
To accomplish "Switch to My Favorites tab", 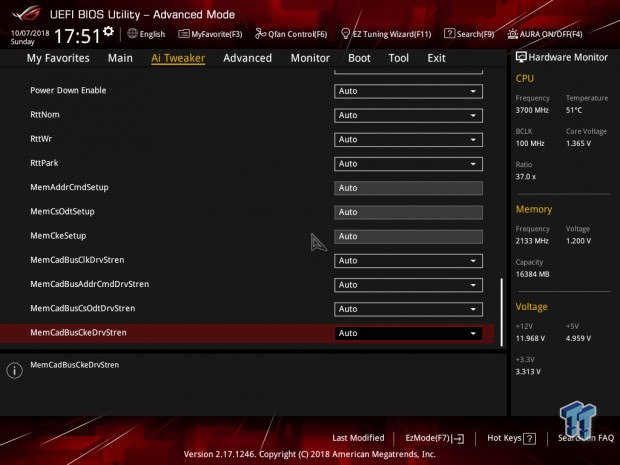I will pos(58,58).
